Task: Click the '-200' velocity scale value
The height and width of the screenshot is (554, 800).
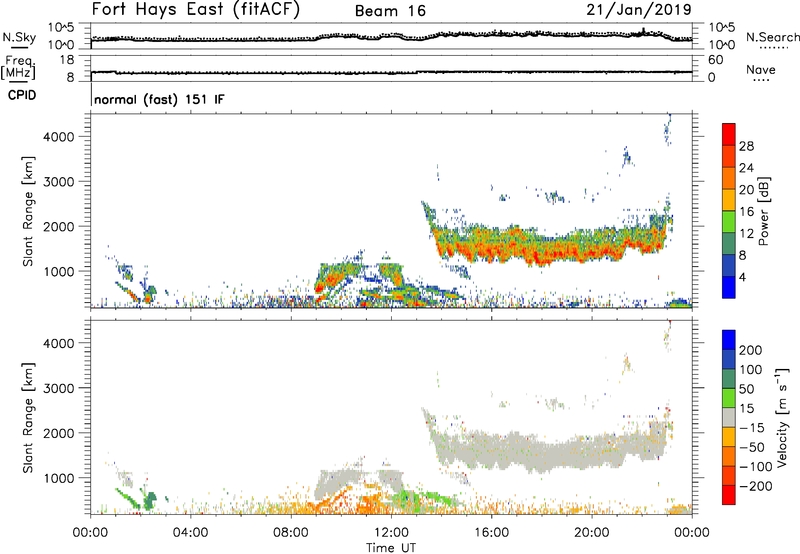Action: pos(755,486)
